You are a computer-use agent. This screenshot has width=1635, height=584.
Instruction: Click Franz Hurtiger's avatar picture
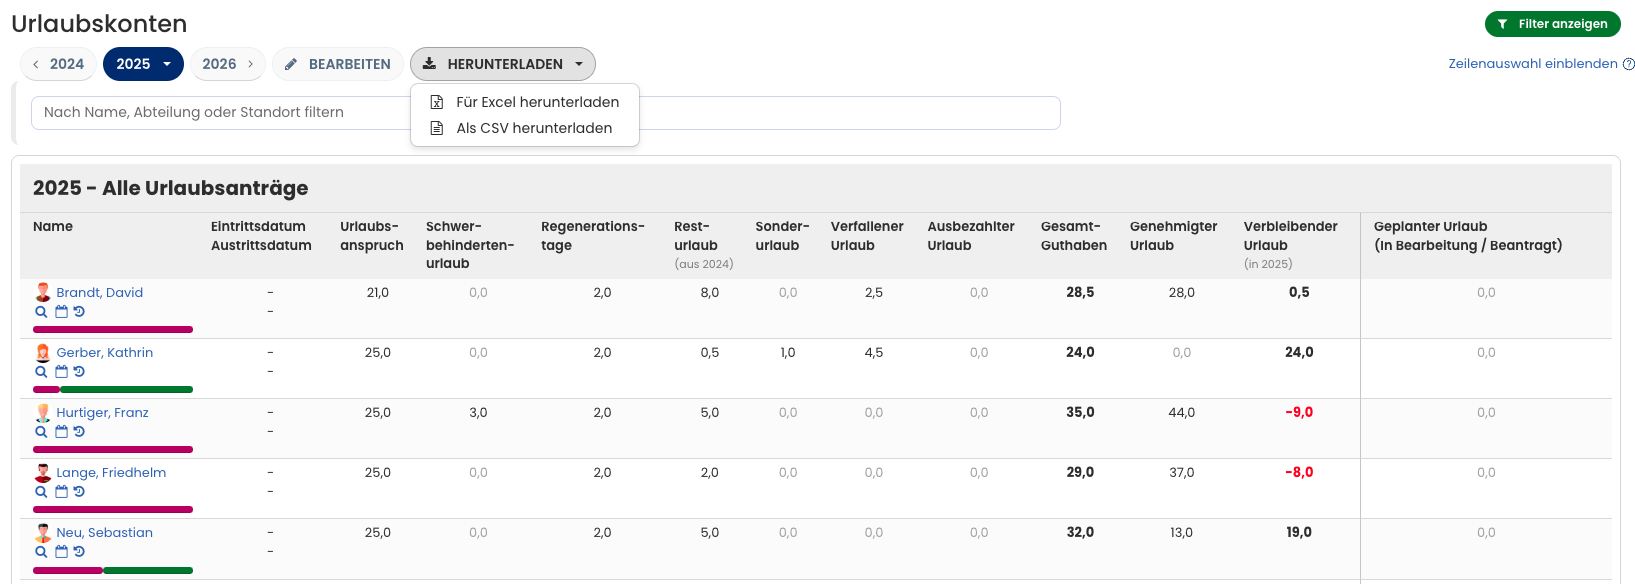click(43, 412)
